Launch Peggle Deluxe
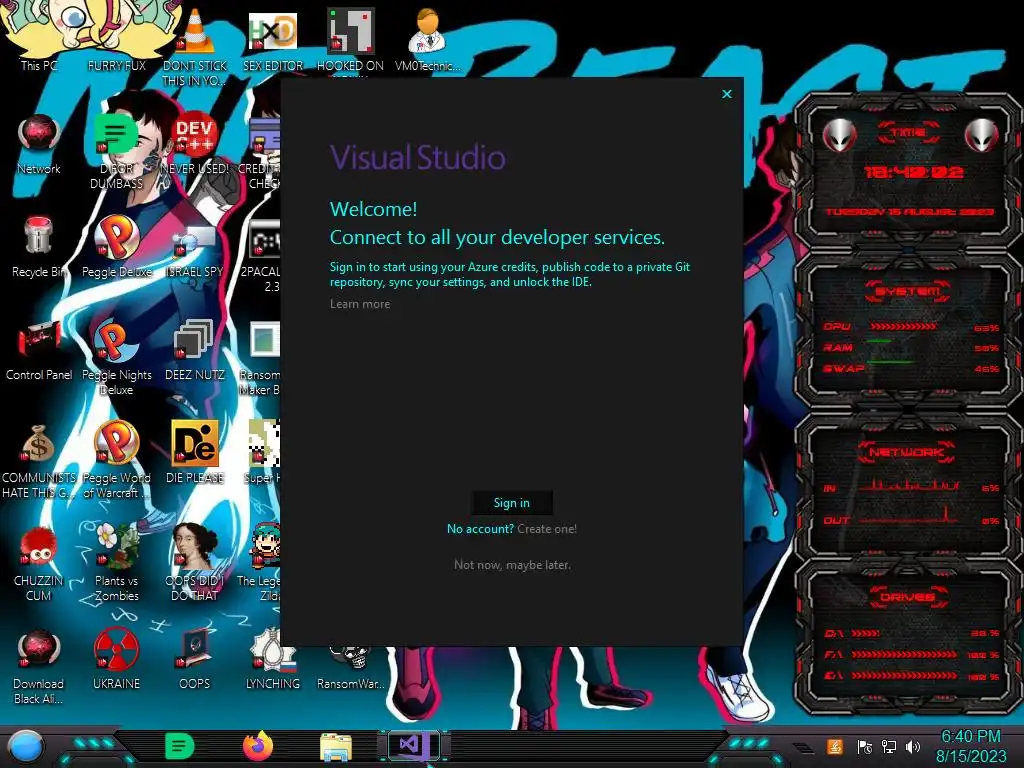This screenshot has height=768, width=1024. [117, 247]
